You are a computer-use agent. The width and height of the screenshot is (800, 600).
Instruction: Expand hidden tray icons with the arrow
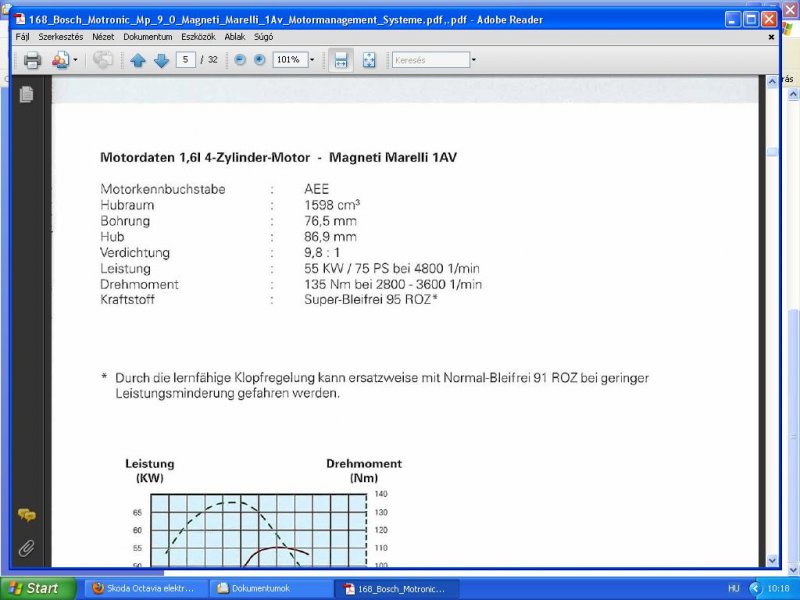pos(755,588)
